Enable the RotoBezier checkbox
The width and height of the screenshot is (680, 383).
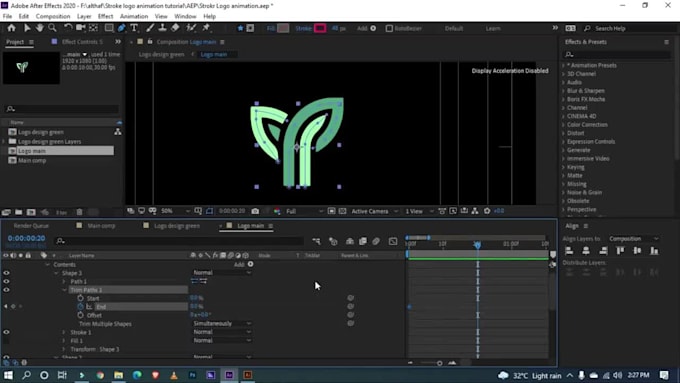point(389,28)
